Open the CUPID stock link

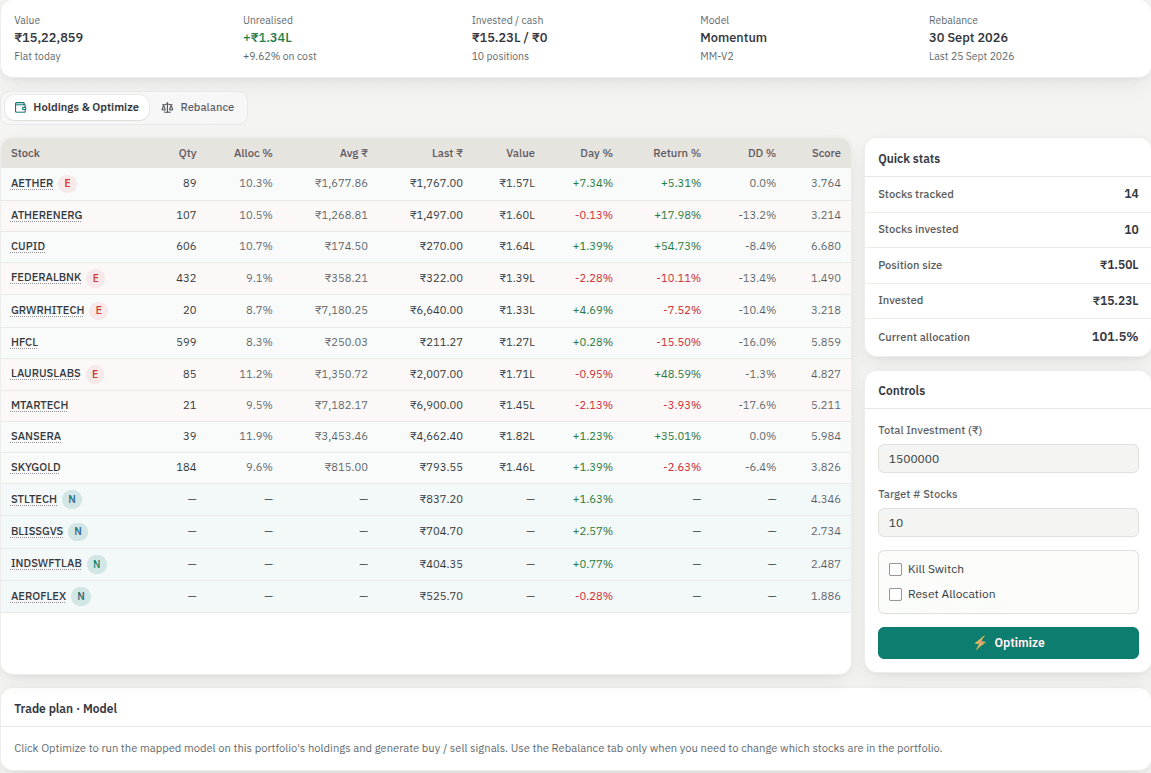[x=28, y=247]
